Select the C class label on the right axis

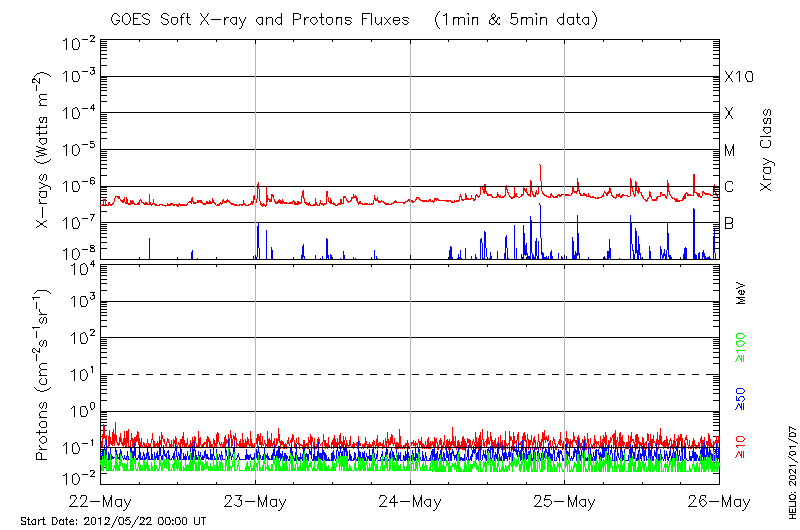pos(729,187)
